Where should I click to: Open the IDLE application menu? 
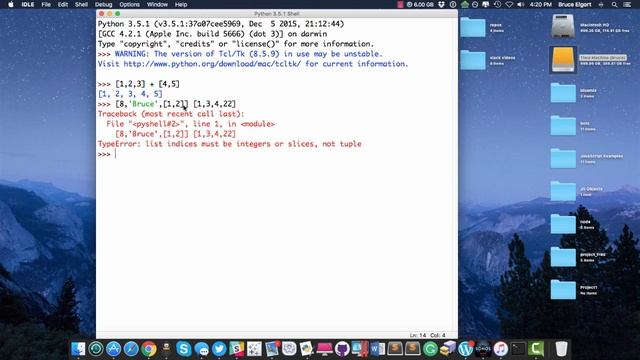28,4
